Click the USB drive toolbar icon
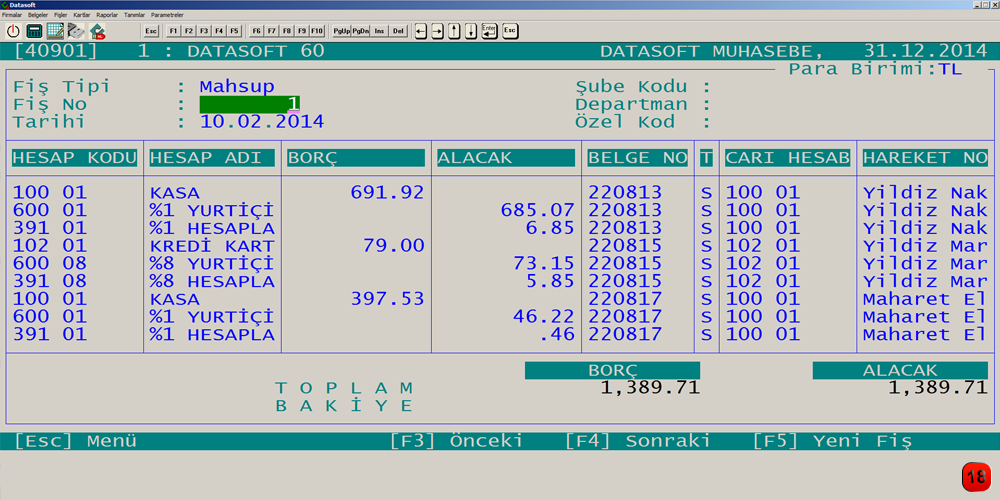This screenshot has width=1000, height=500. [77, 30]
